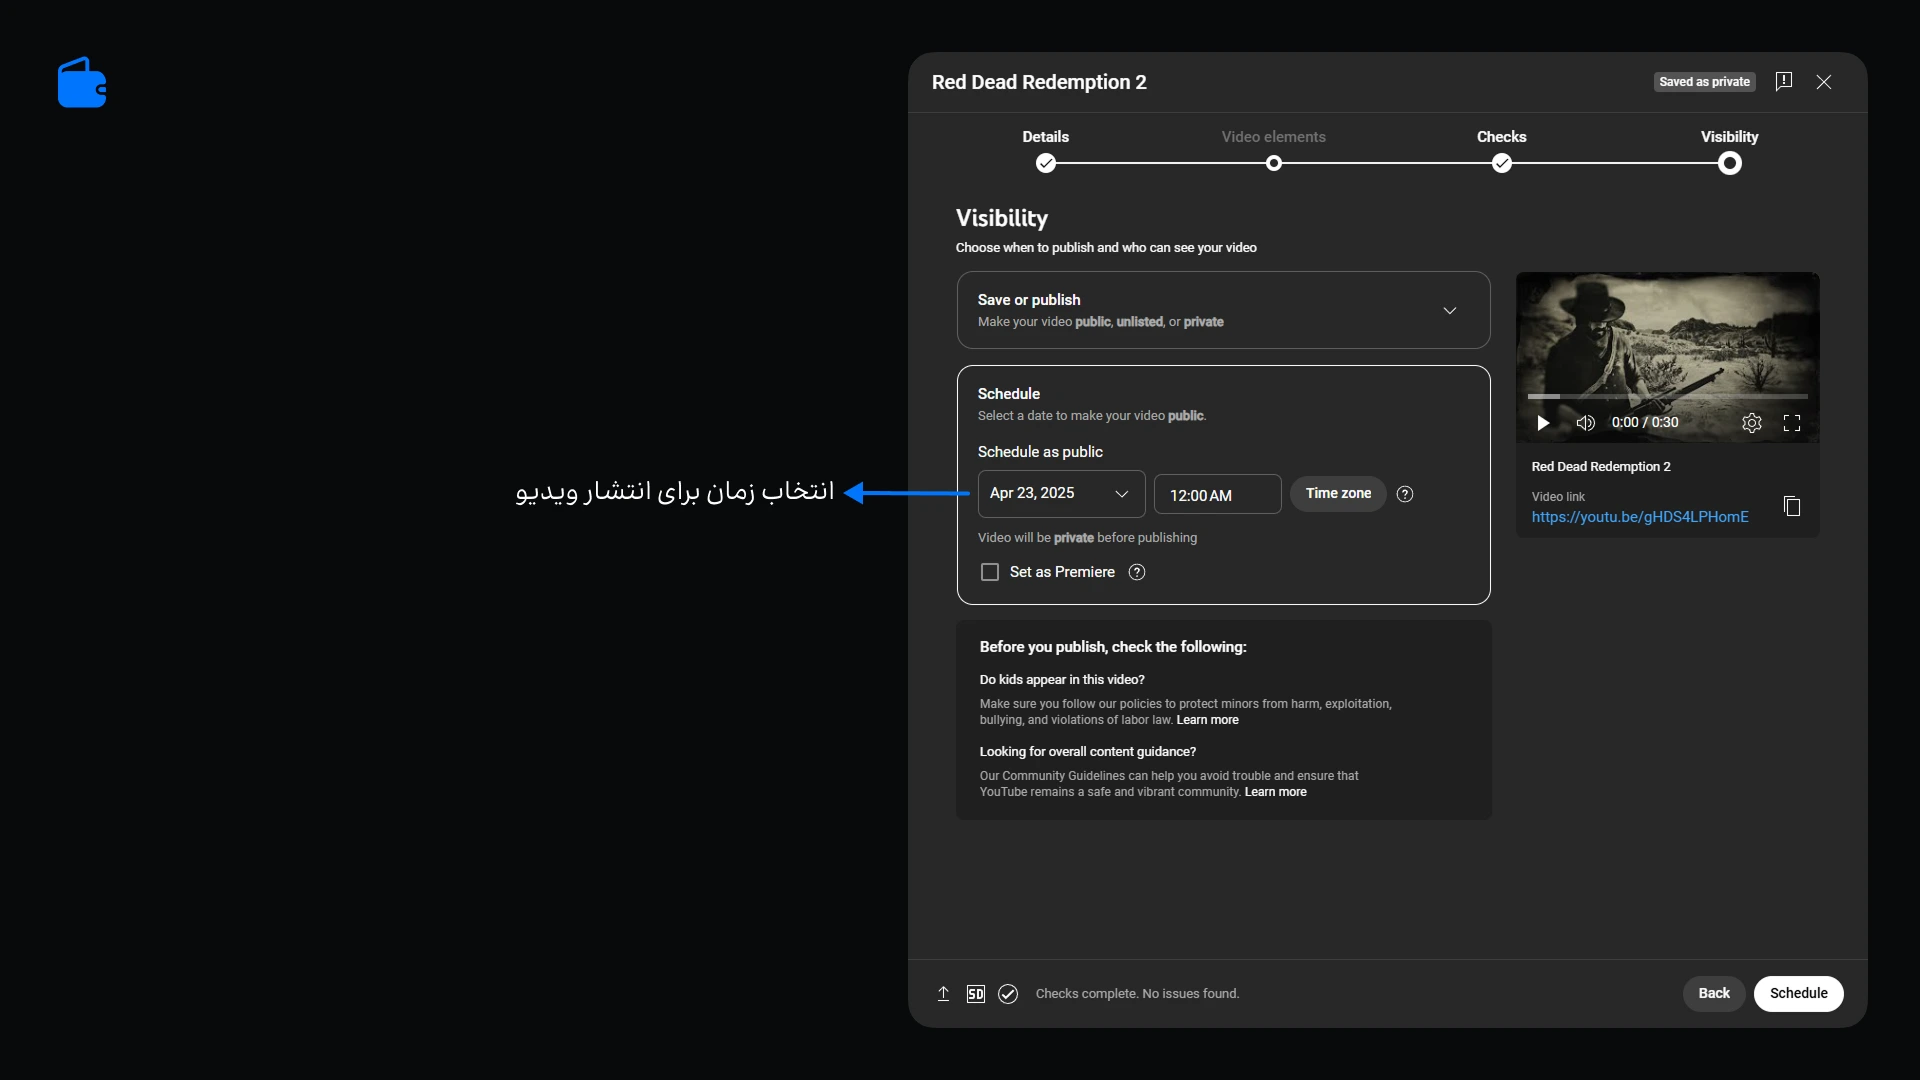1920x1080 pixels.
Task: Enable the Set as Premiere checkbox
Action: point(990,572)
